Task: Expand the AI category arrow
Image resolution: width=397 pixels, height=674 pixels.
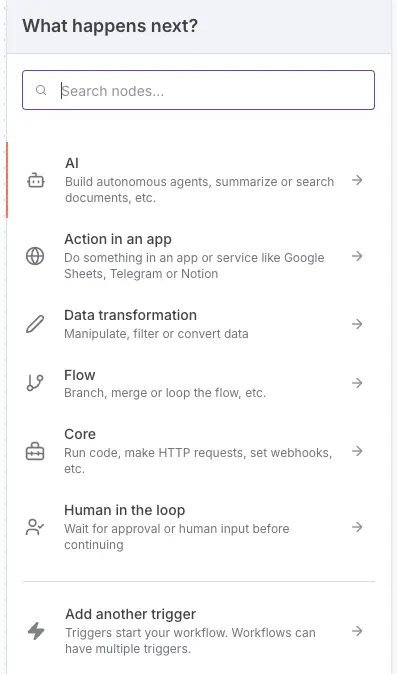Action: tap(357, 180)
